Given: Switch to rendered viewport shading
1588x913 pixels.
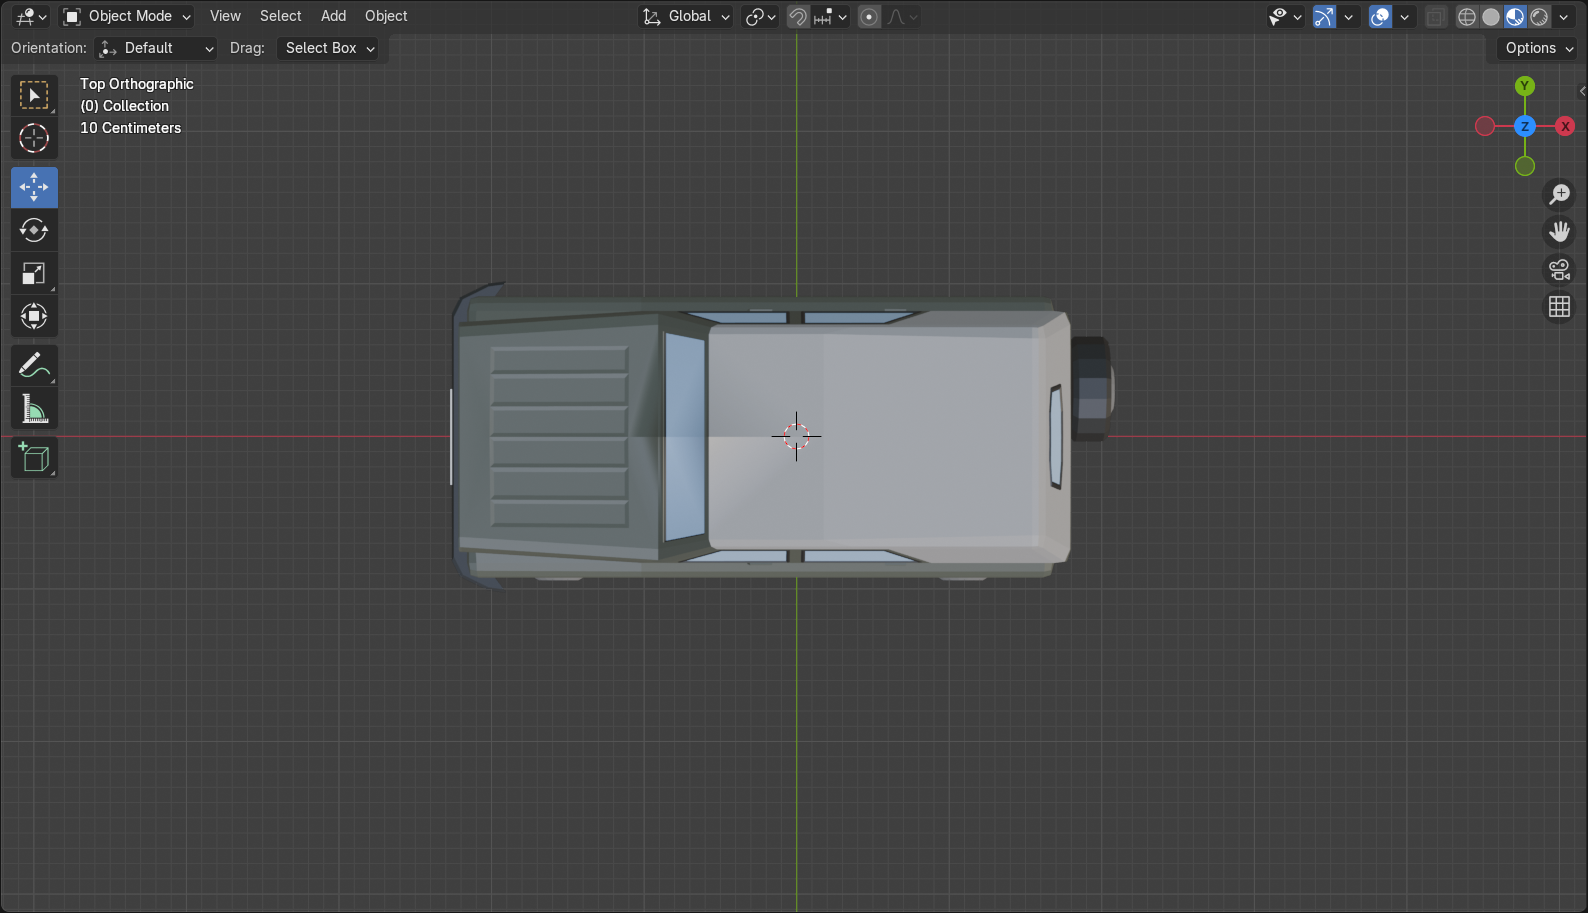Looking at the screenshot, I should [x=1539, y=17].
